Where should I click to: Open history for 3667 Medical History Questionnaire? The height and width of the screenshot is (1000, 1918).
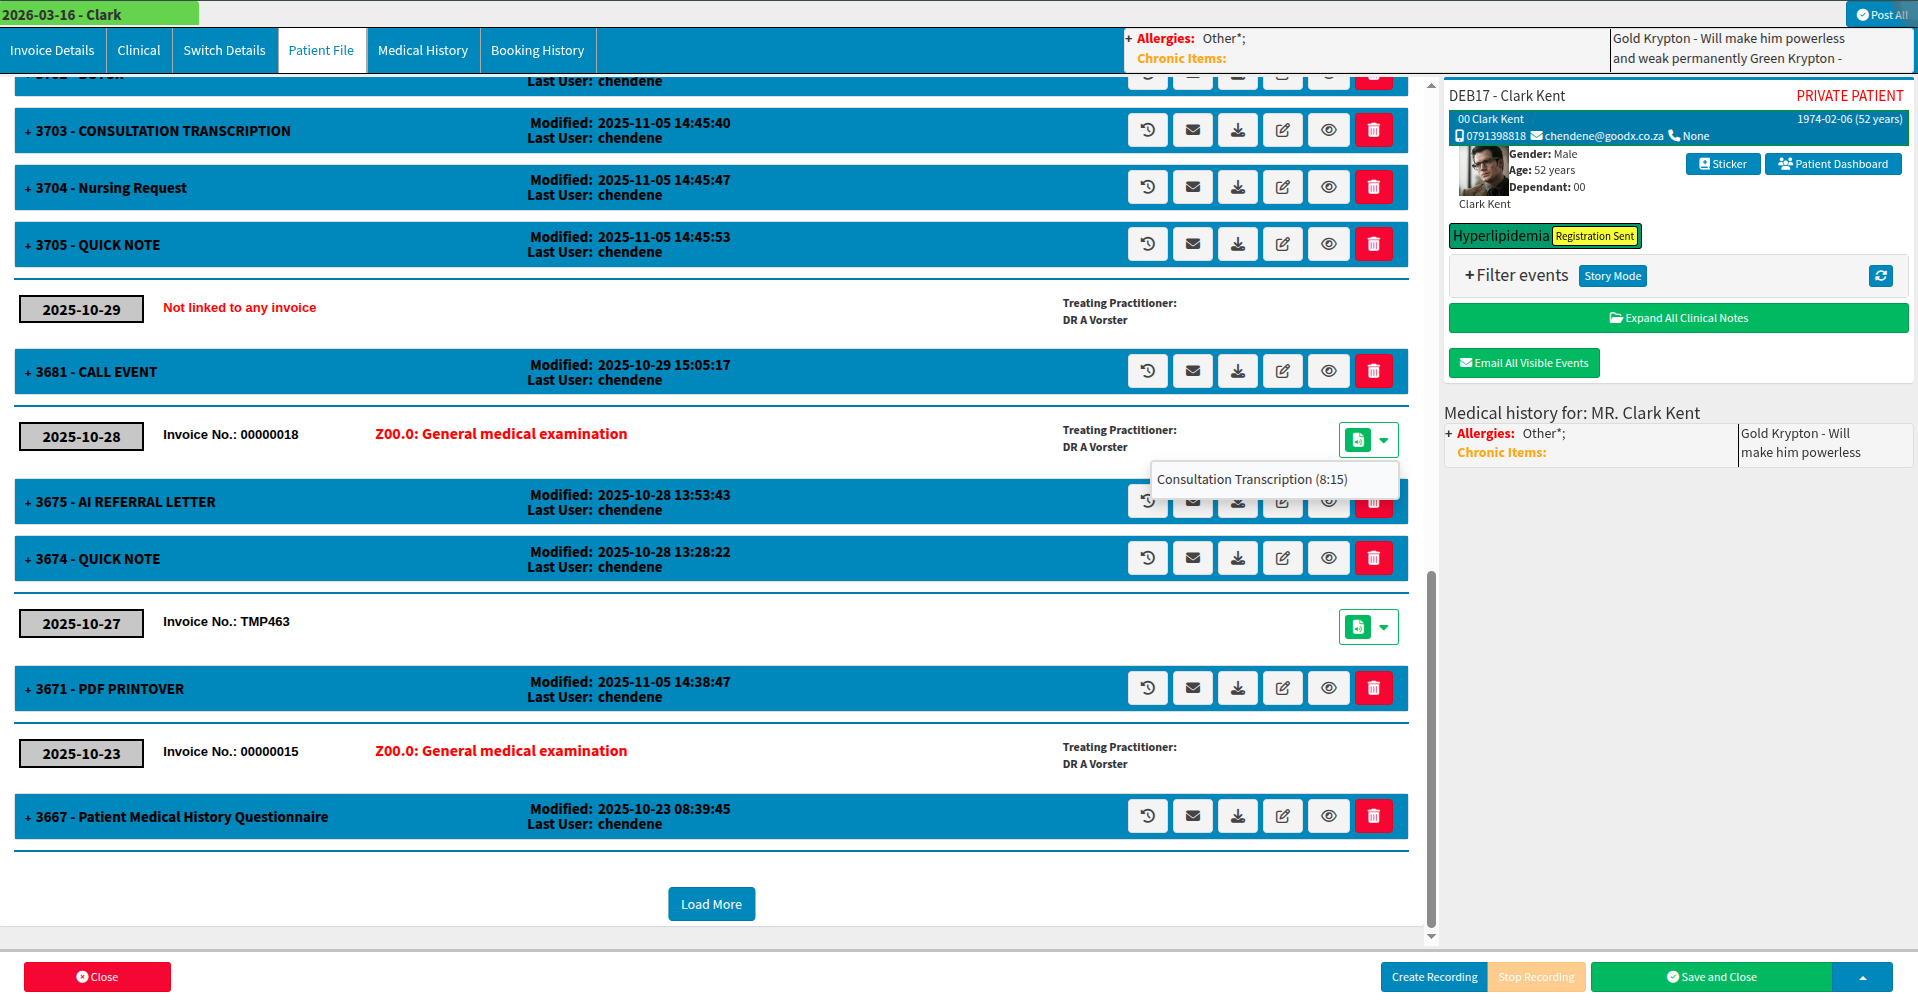pos(1148,816)
